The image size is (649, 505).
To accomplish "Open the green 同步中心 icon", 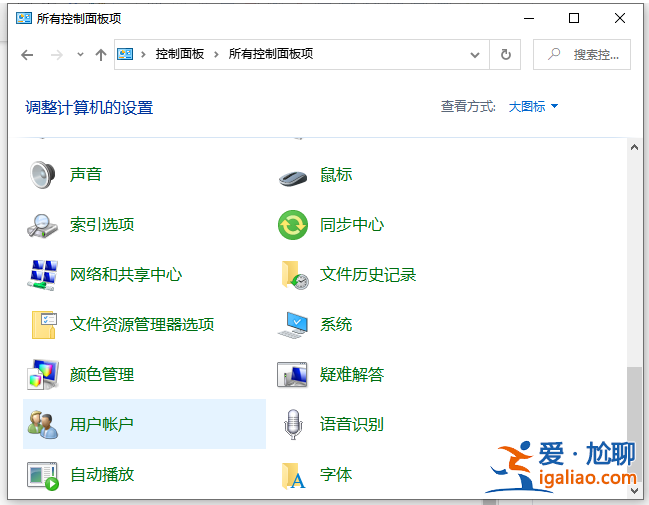I will [x=293, y=225].
